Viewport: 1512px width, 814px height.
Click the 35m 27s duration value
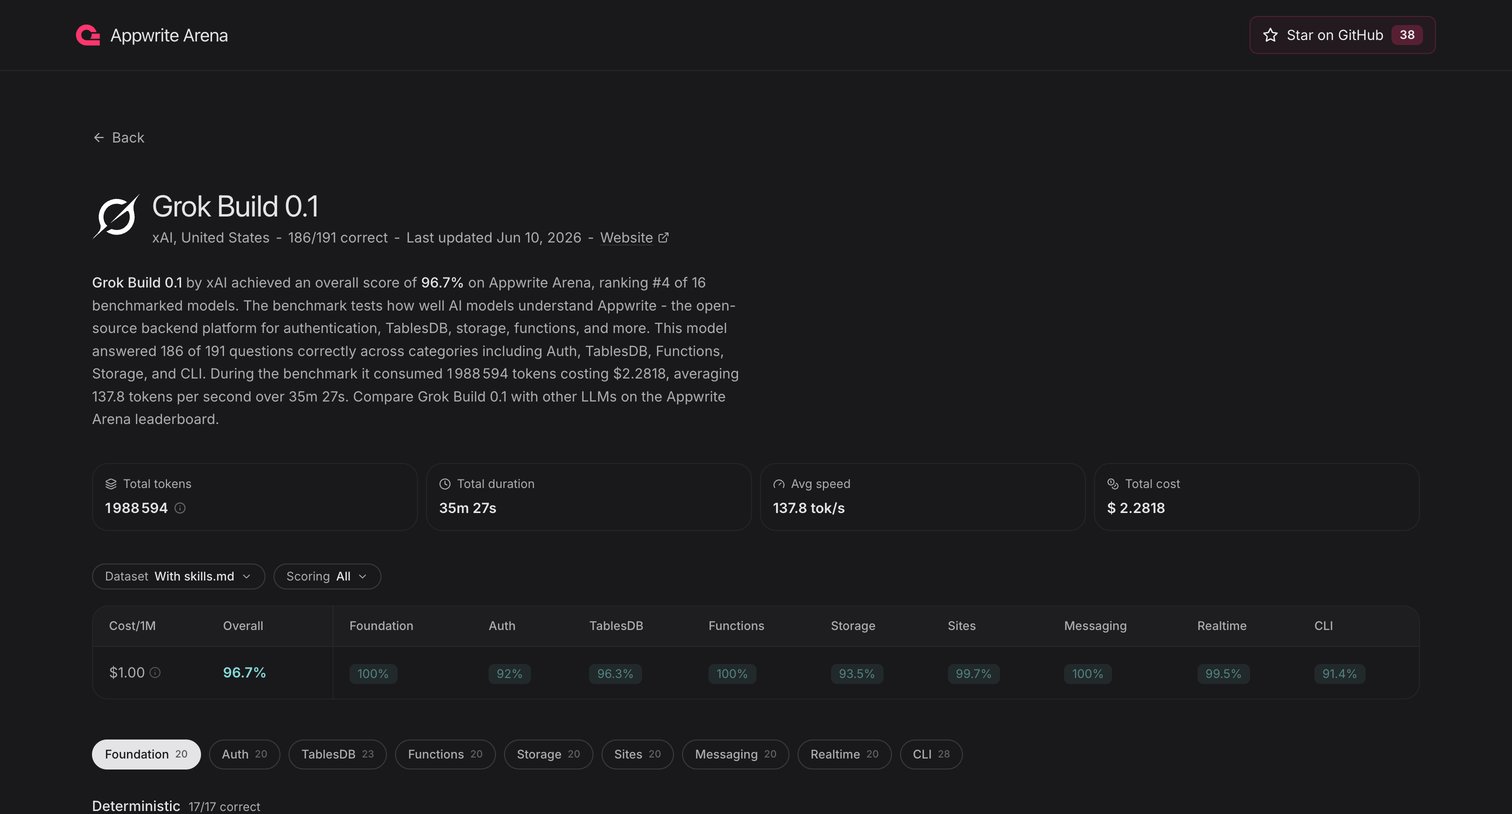pos(468,508)
